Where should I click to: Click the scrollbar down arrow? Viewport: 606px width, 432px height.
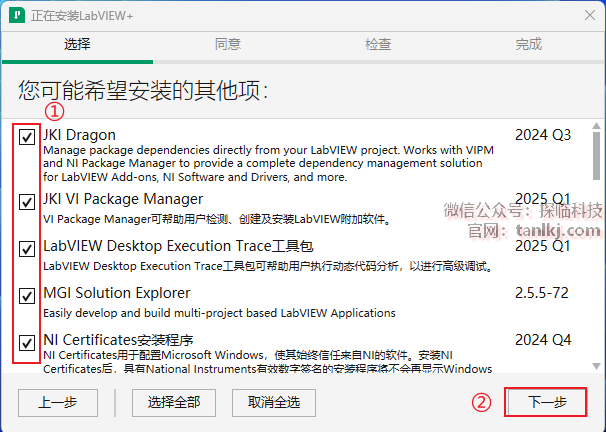[x=596, y=366]
